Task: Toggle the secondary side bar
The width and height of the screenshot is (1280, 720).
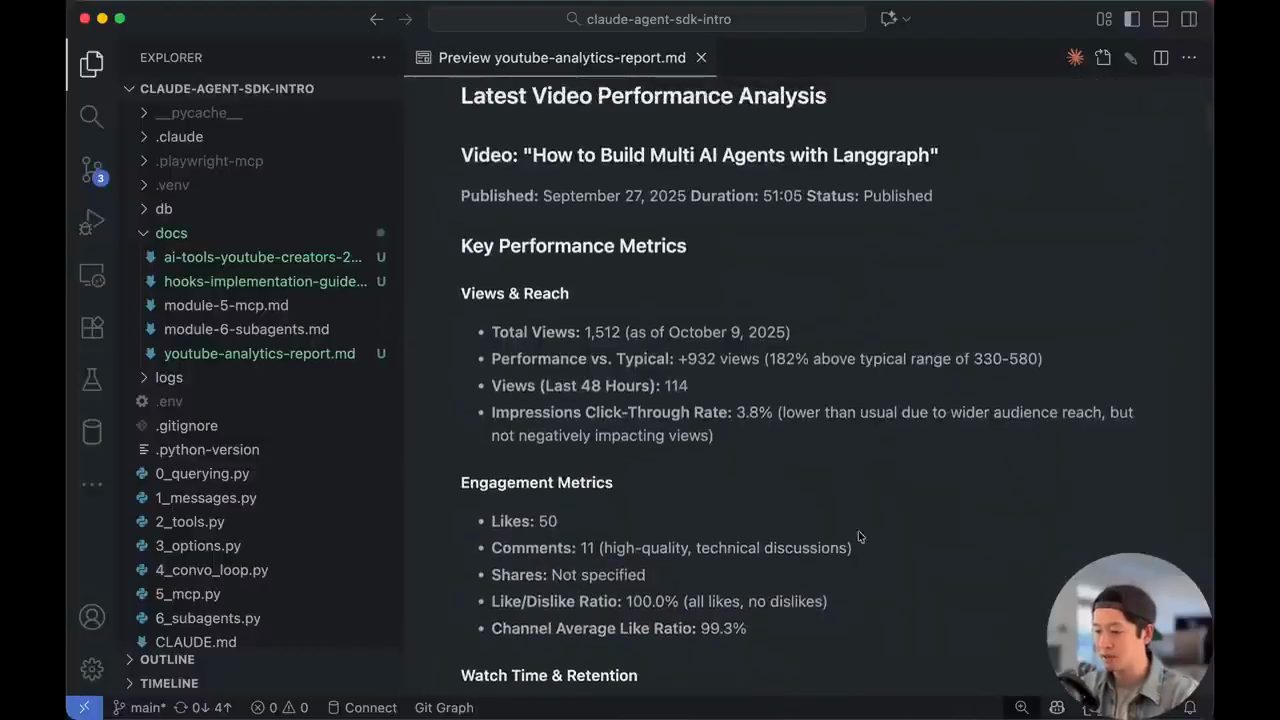Action: 1189,19
